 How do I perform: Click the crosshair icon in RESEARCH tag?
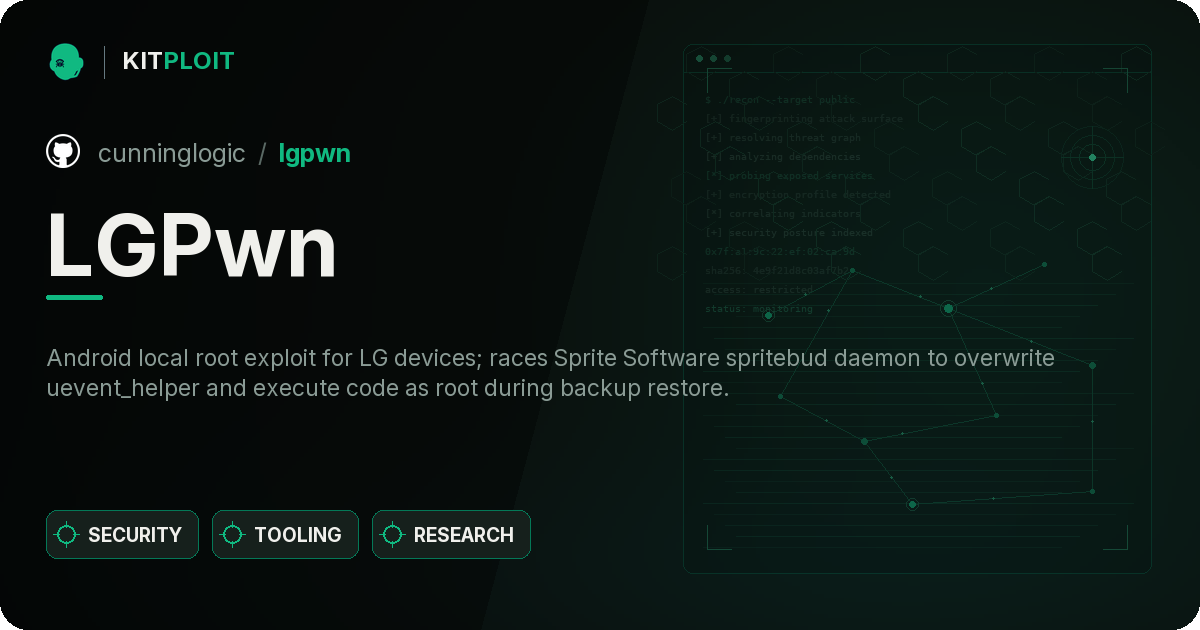pos(393,535)
